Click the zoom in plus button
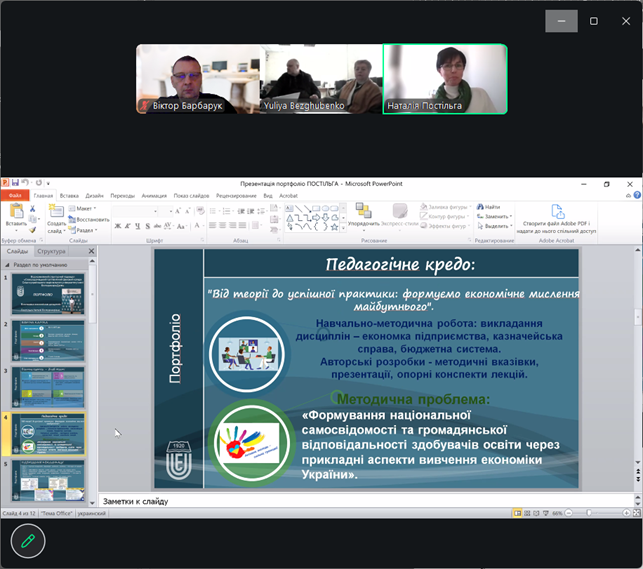This screenshot has height=569, width=643. click(x=627, y=513)
